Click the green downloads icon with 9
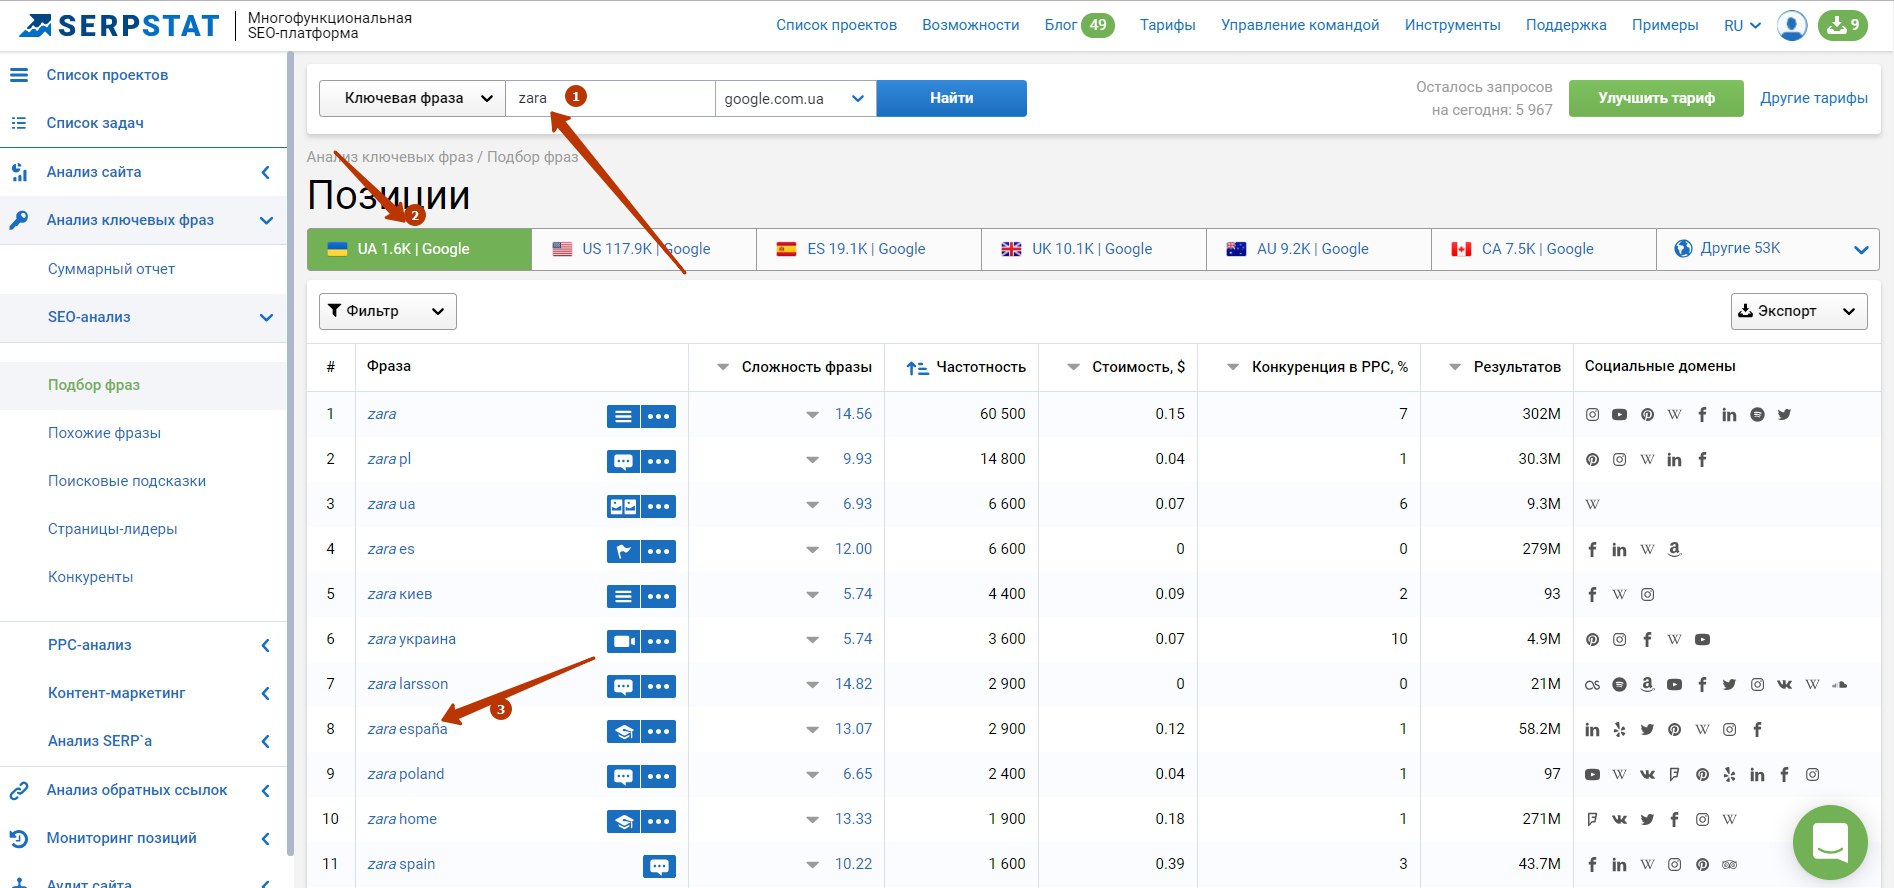Viewport: 1894px width, 888px height. [x=1843, y=25]
